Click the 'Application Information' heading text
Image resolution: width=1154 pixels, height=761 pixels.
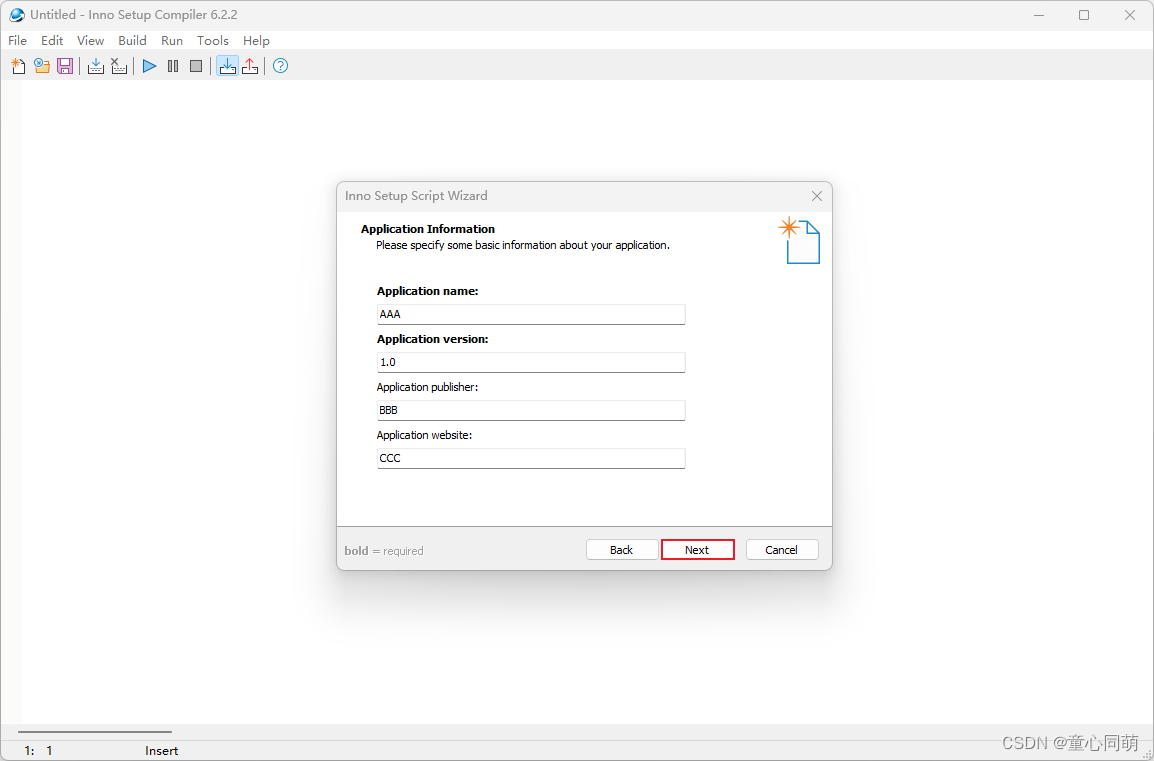click(428, 229)
